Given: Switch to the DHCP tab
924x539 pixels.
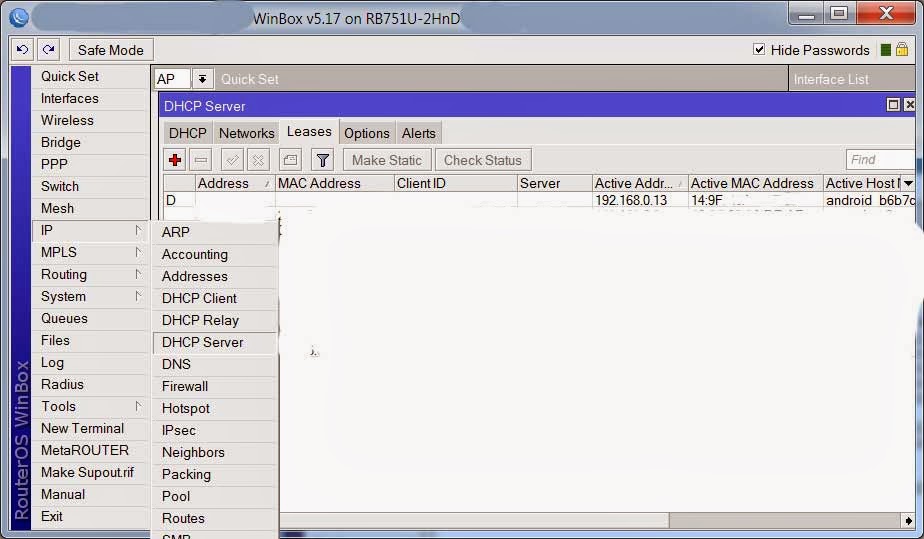Looking at the screenshot, I should [187, 133].
